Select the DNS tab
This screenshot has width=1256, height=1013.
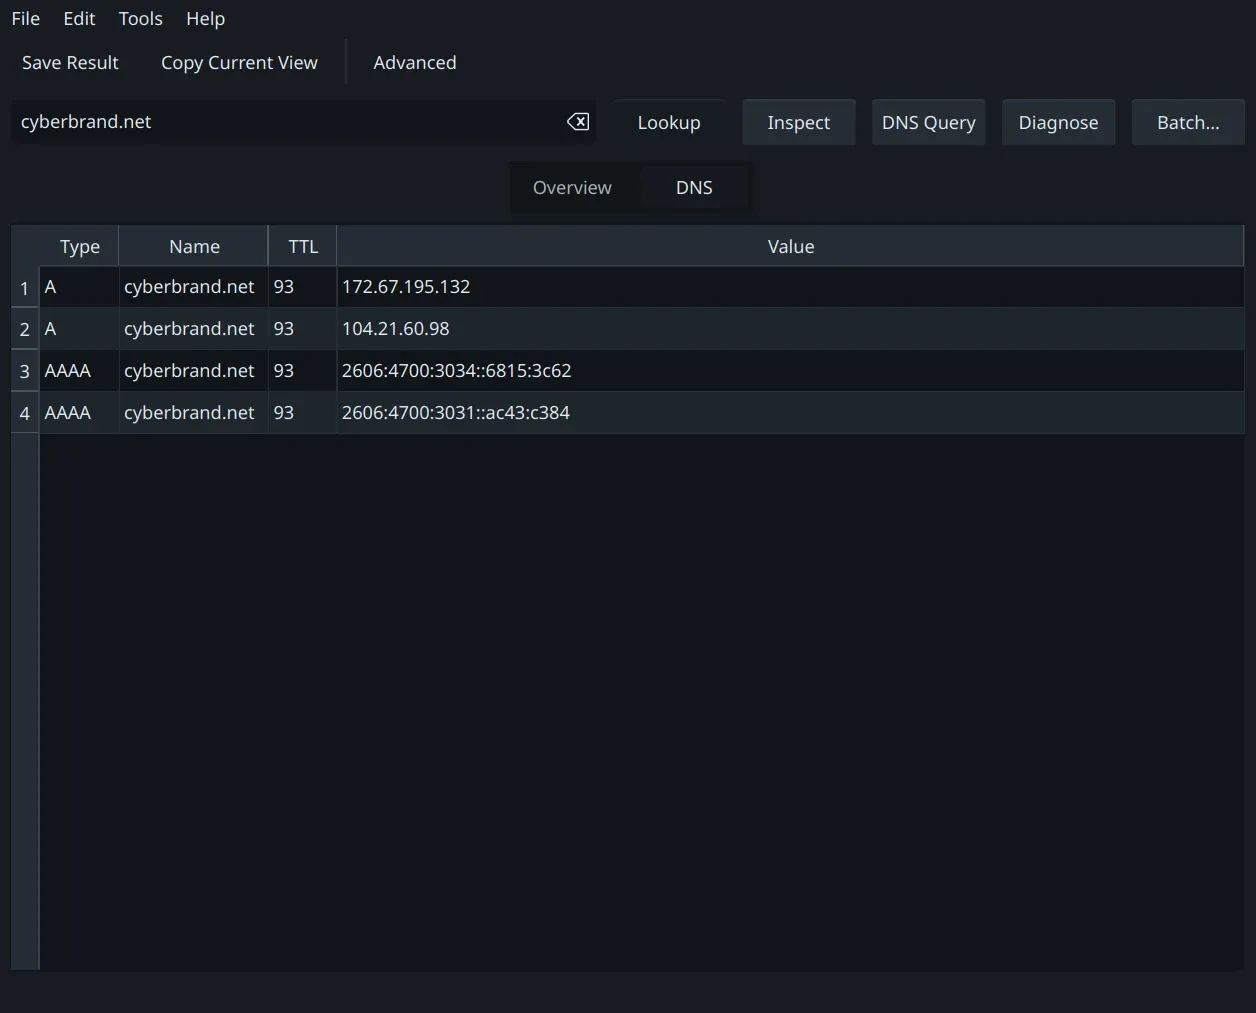[694, 188]
